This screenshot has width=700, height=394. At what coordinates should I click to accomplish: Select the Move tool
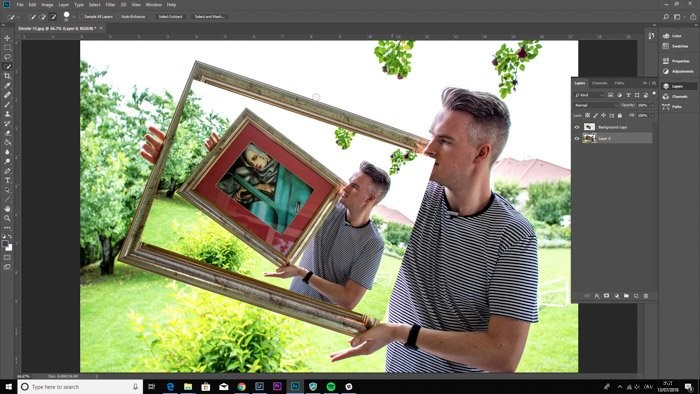coord(7,38)
